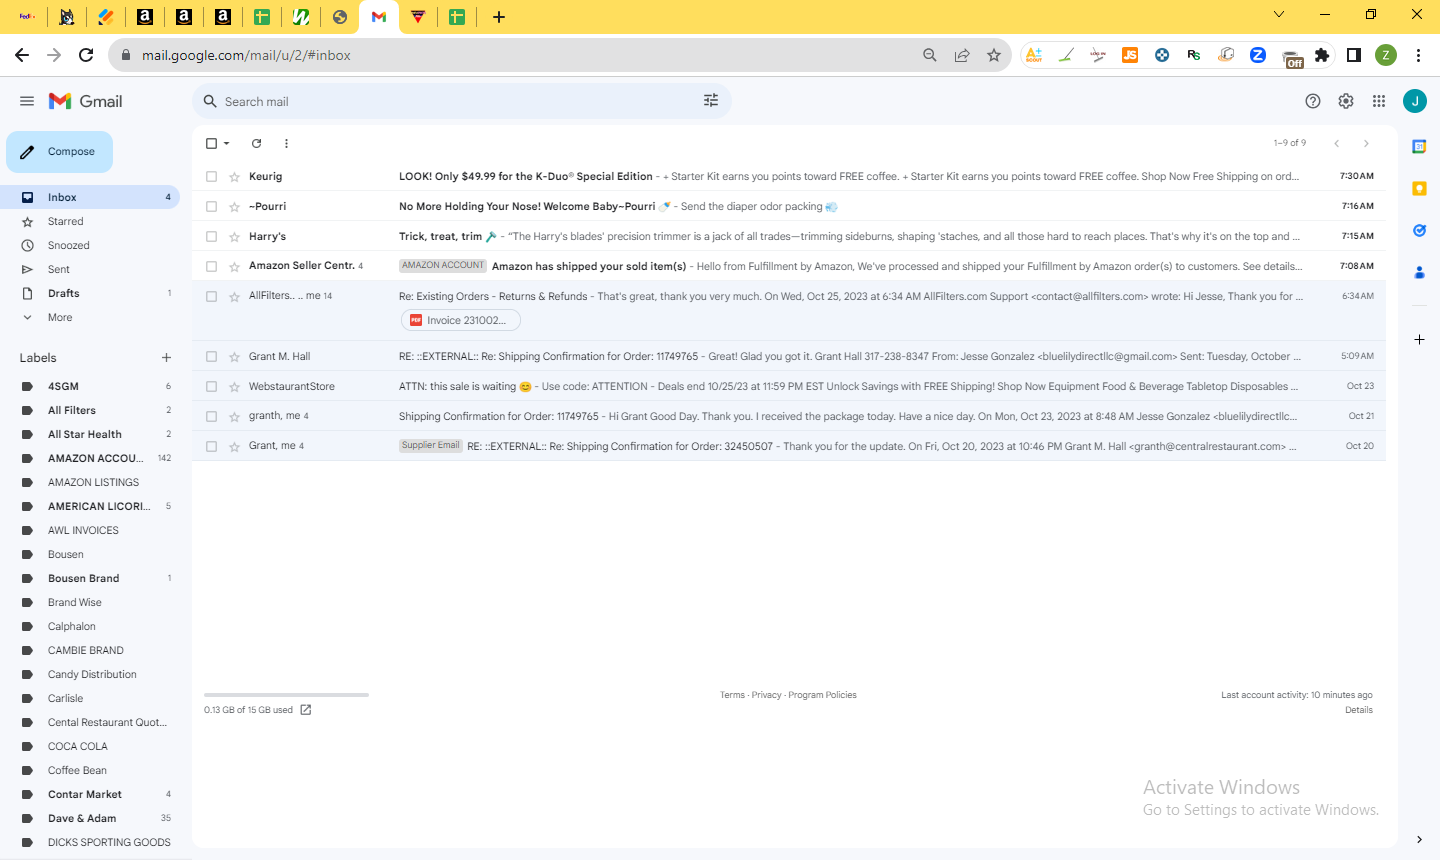Open Chrome extensions puzzle icon

(x=1322, y=55)
